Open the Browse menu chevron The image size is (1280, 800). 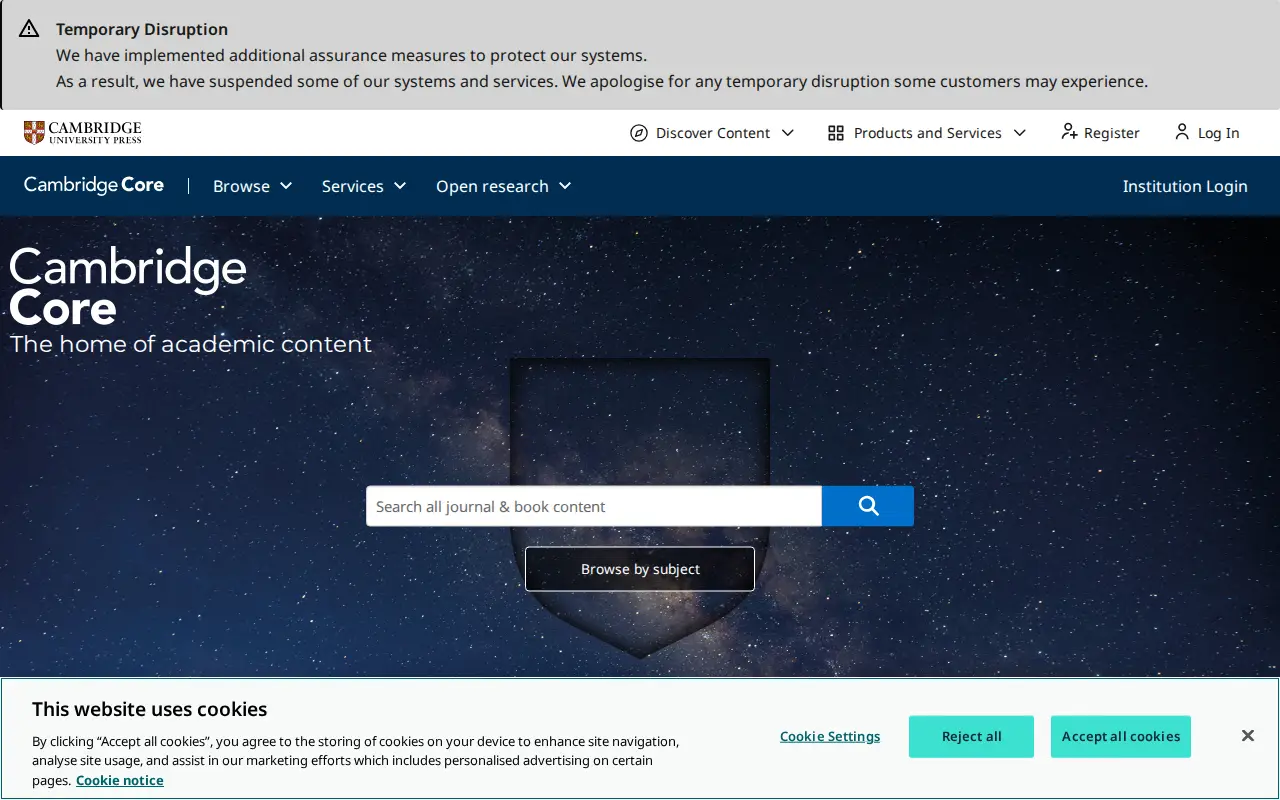click(286, 186)
